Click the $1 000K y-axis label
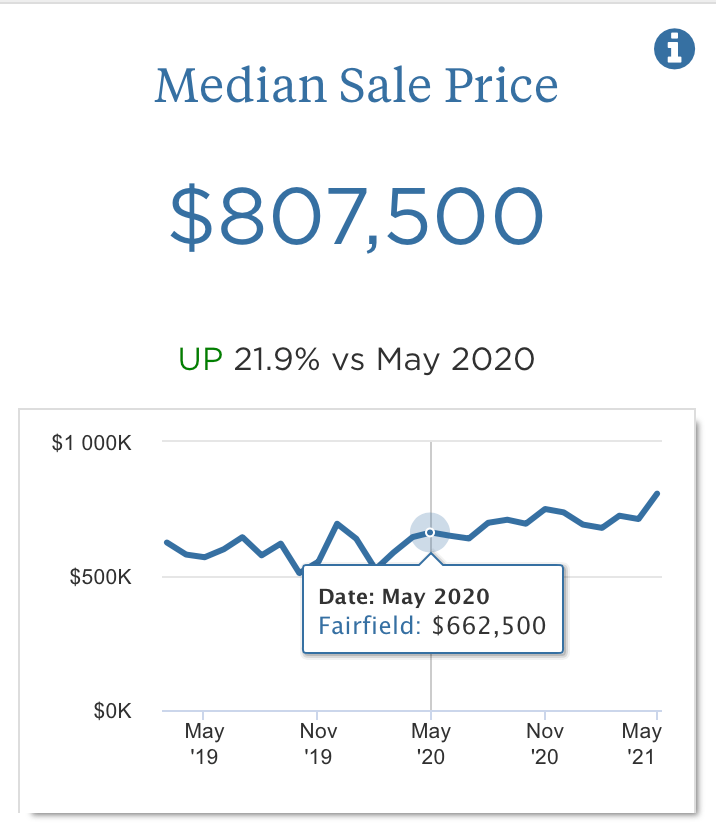The width and height of the screenshot is (716, 832). 92,442
